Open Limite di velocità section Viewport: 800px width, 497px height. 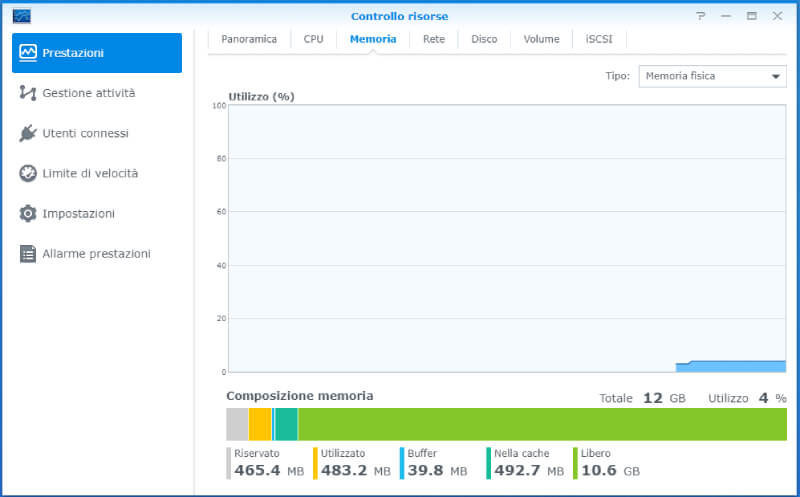pos(97,173)
